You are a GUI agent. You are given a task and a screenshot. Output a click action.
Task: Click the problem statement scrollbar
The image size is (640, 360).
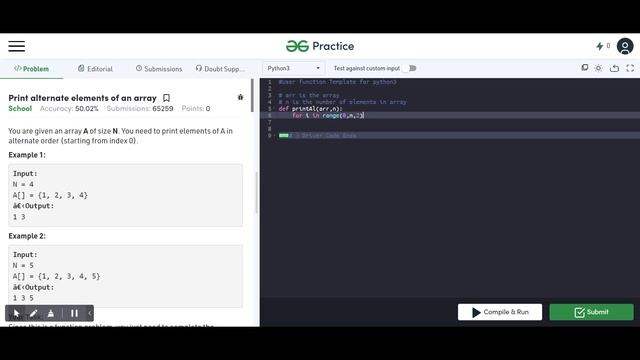click(x=252, y=96)
